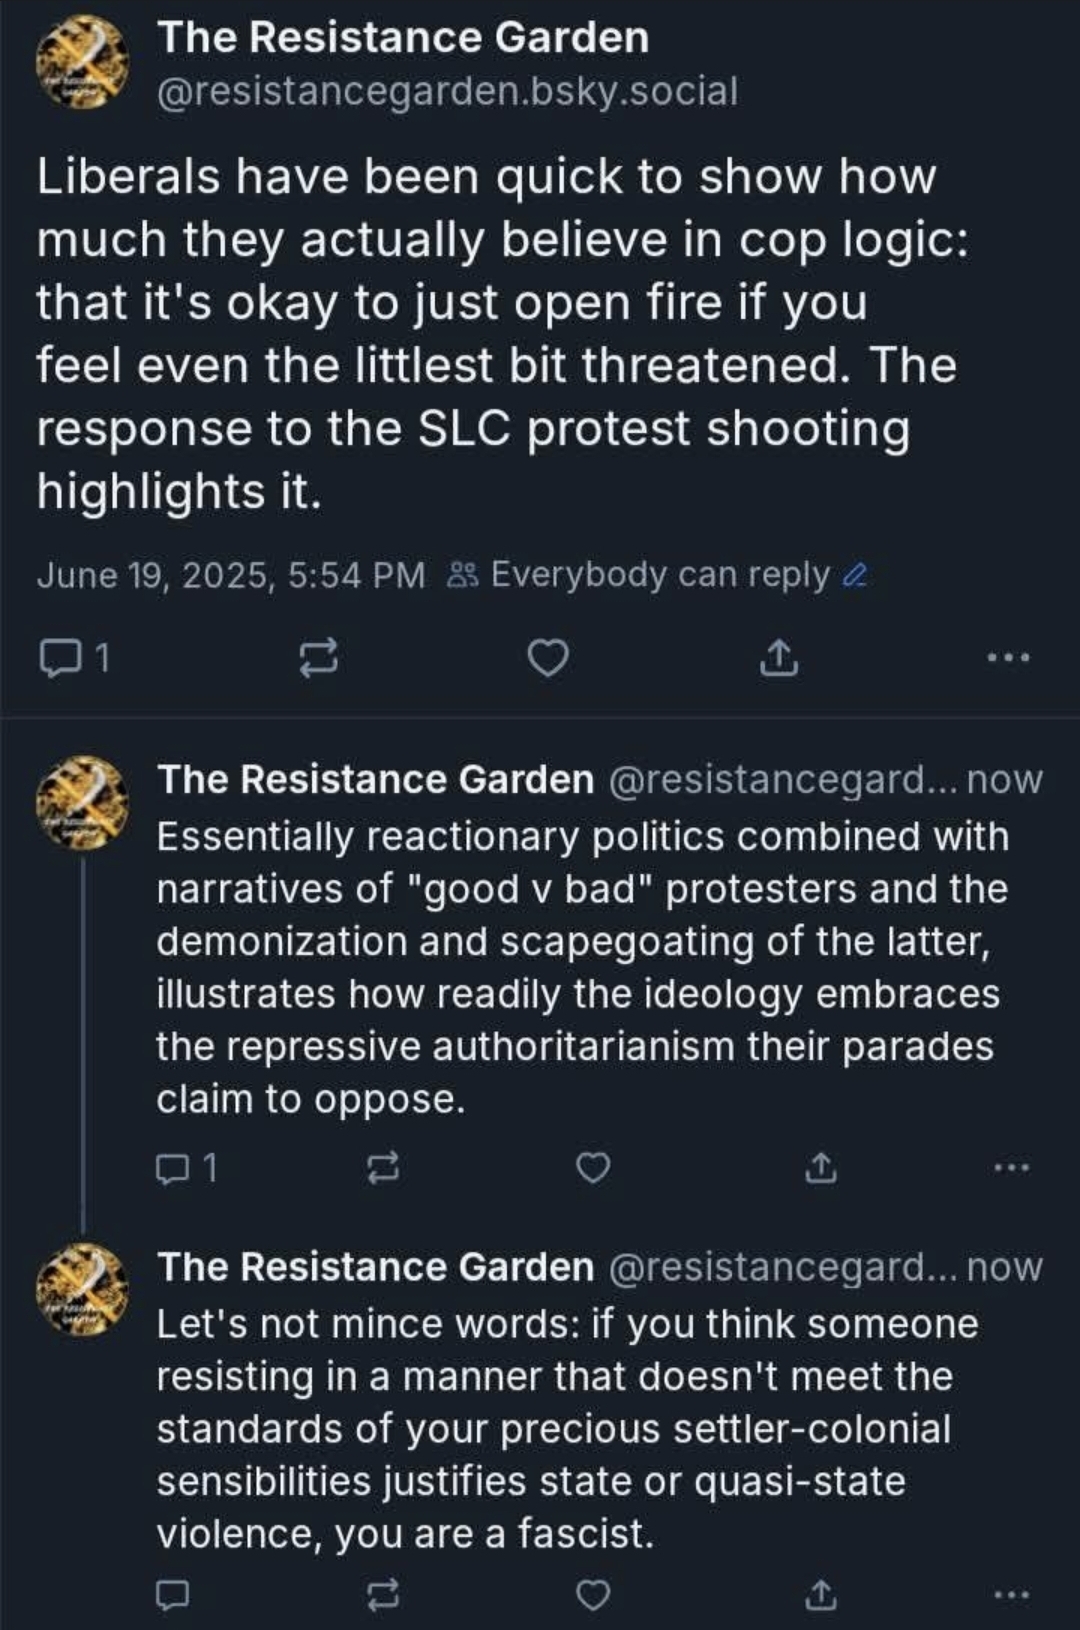Open The Resistance Garden avatar at top

click(82, 62)
